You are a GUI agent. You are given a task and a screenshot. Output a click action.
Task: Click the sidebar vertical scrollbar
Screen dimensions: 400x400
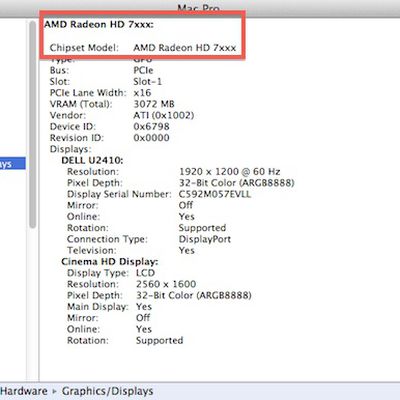[32, 124]
